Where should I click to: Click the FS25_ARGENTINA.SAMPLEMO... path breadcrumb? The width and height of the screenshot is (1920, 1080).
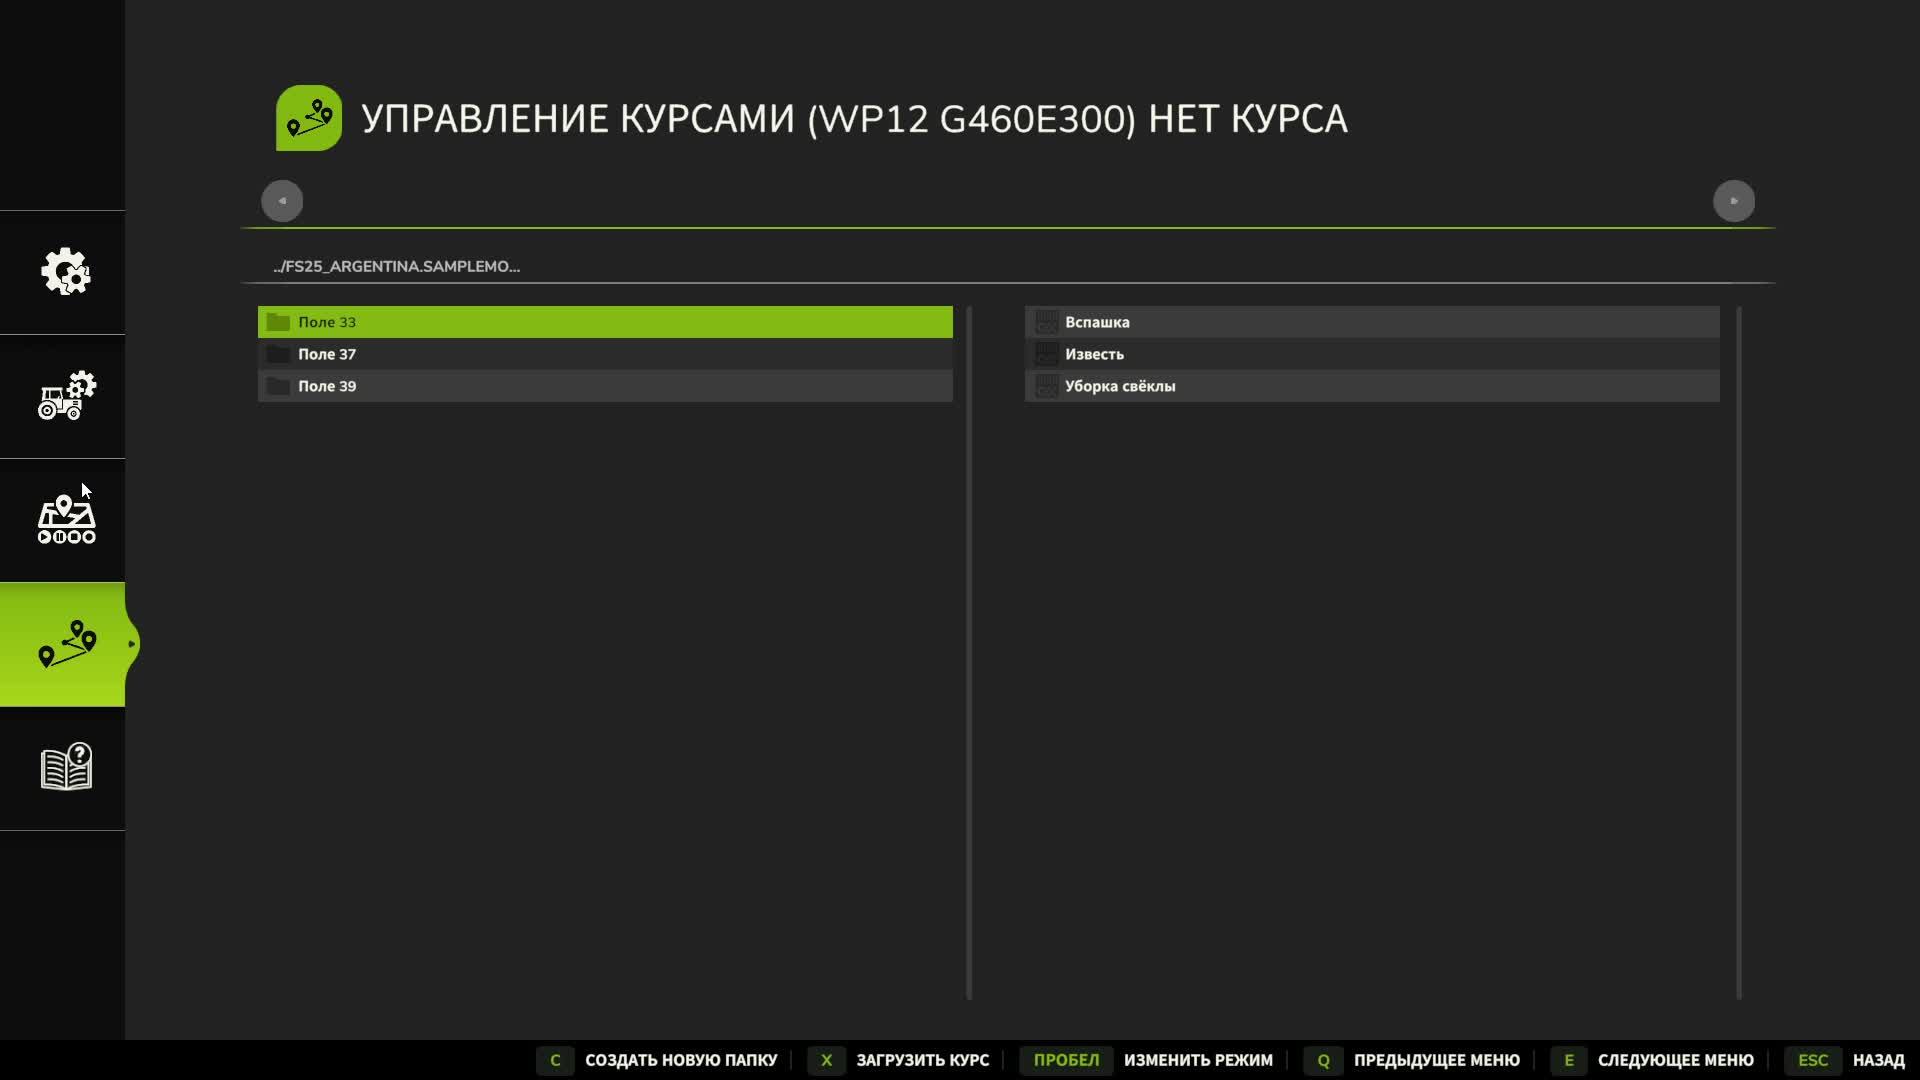[396, 266]
